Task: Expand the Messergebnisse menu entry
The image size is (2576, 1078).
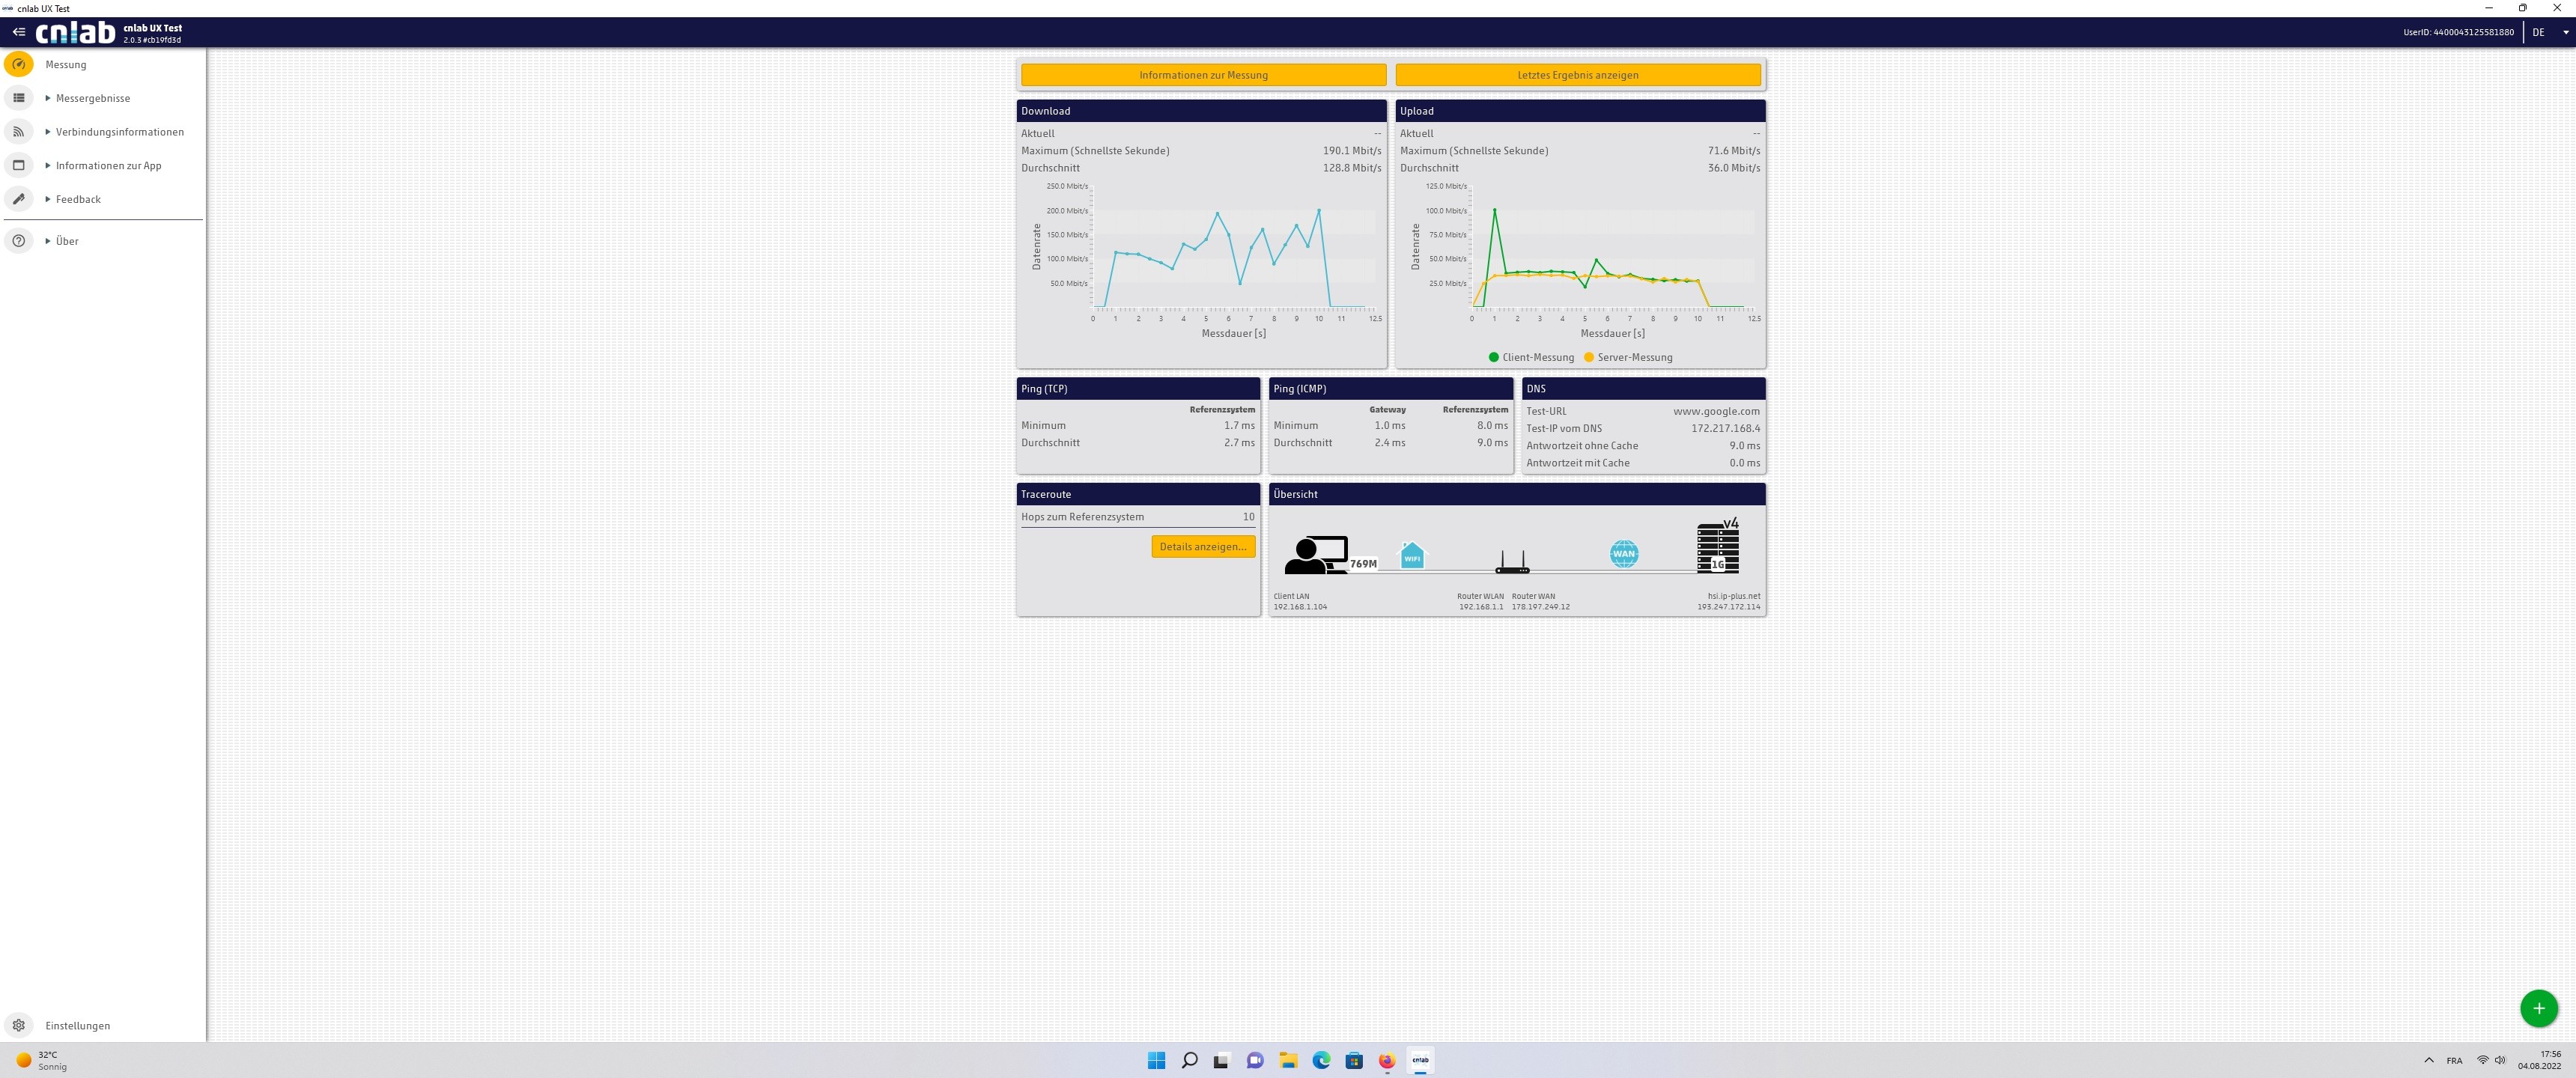Action: [92, 98]
